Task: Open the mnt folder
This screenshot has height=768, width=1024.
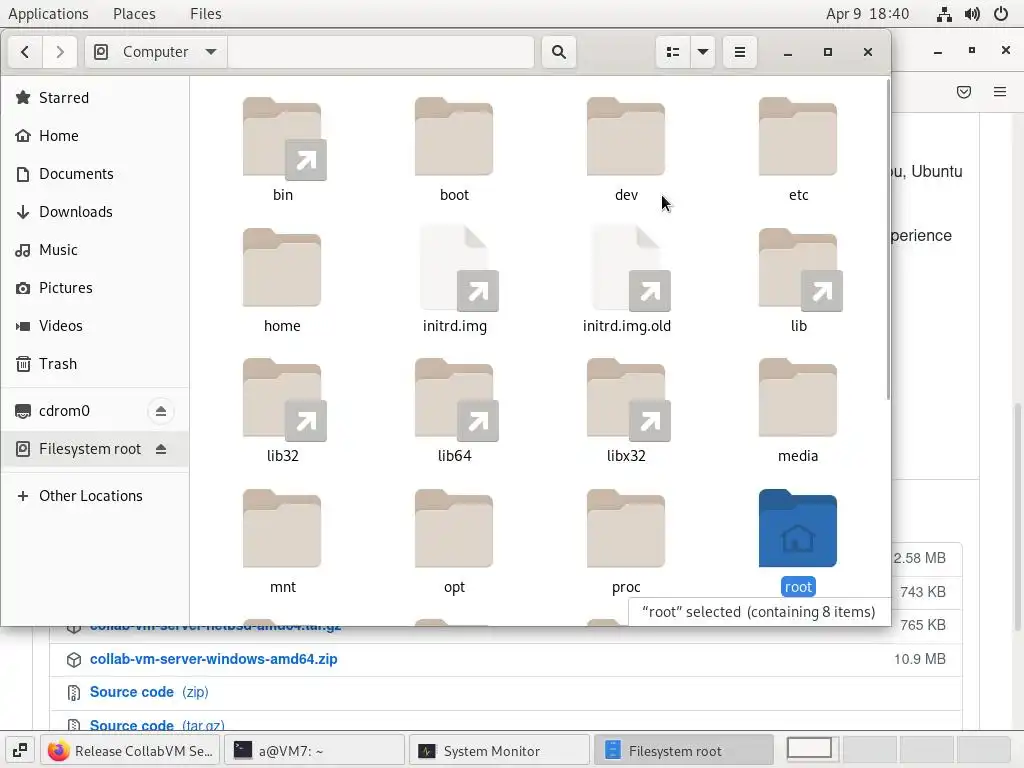Action: point(282,528)
